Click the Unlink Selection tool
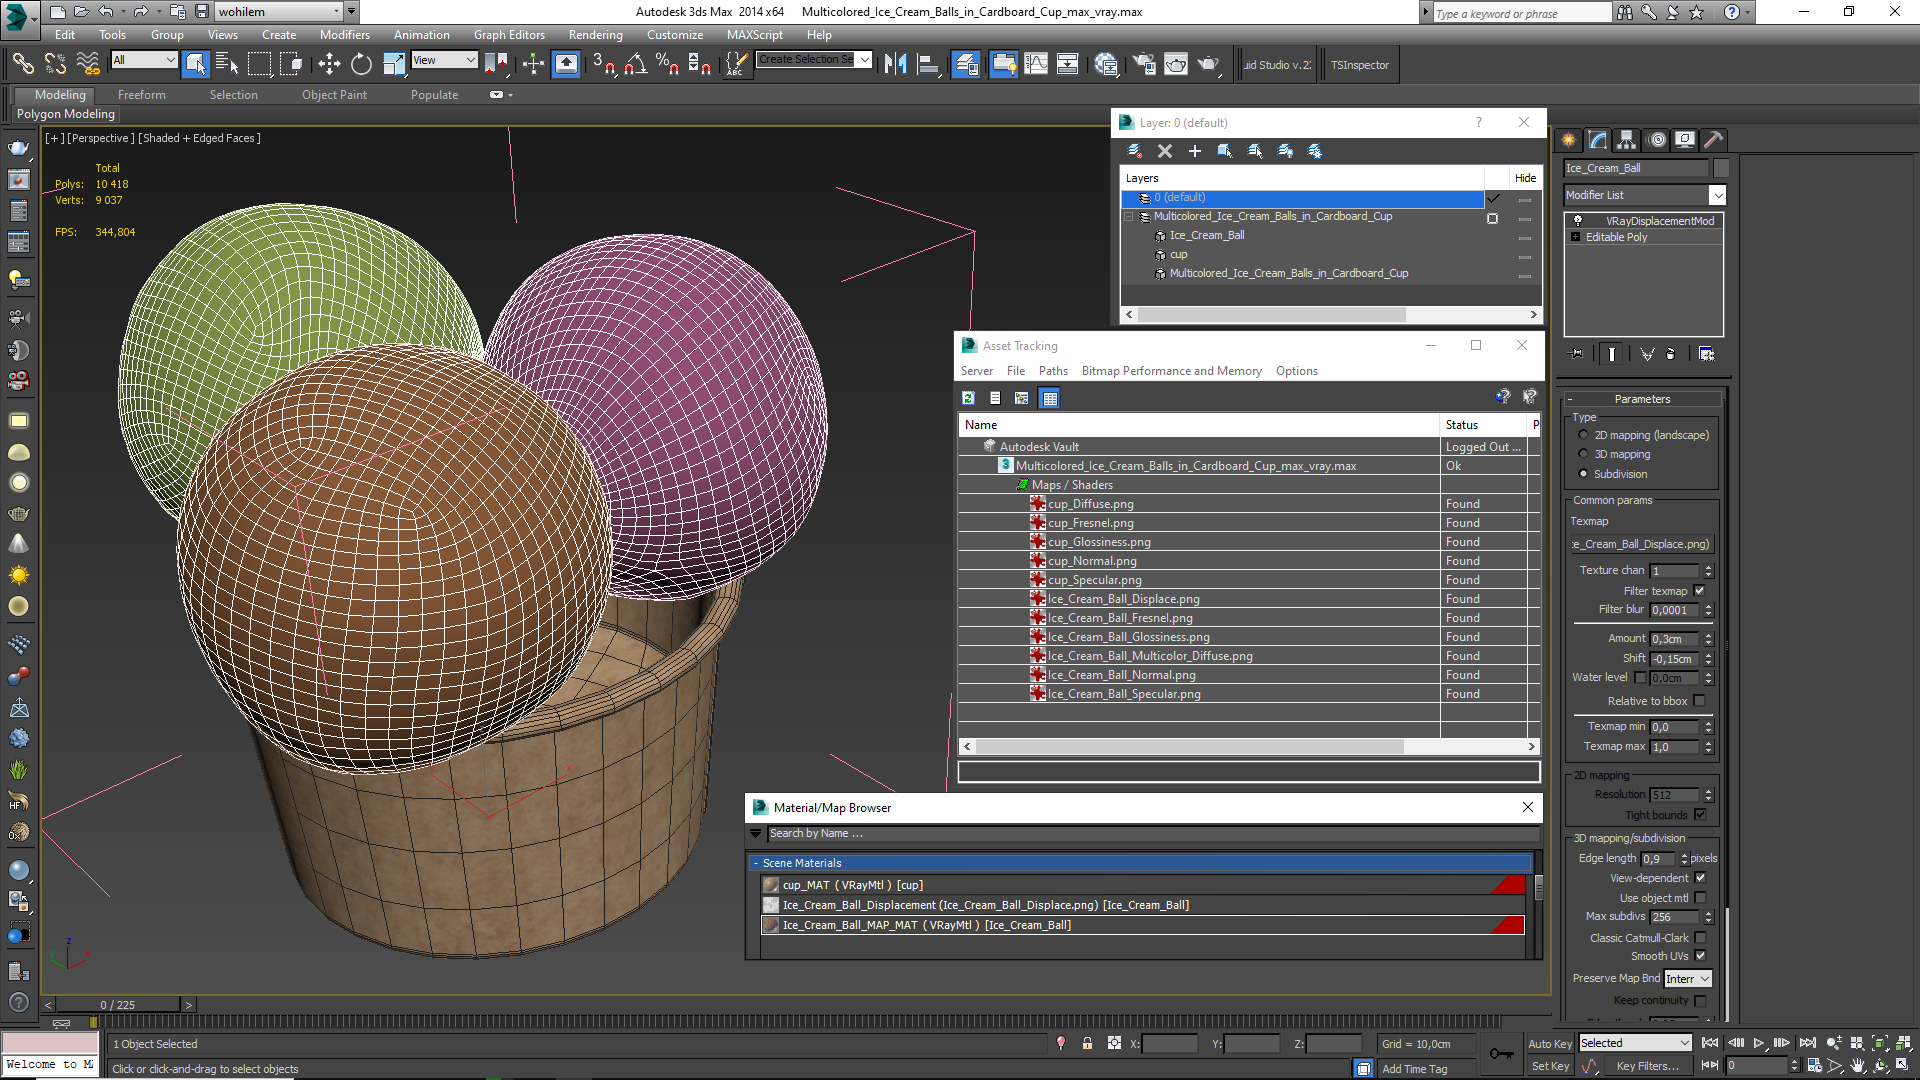The height and width of the screenshot is (1080, 1920). tap(55, 65)
